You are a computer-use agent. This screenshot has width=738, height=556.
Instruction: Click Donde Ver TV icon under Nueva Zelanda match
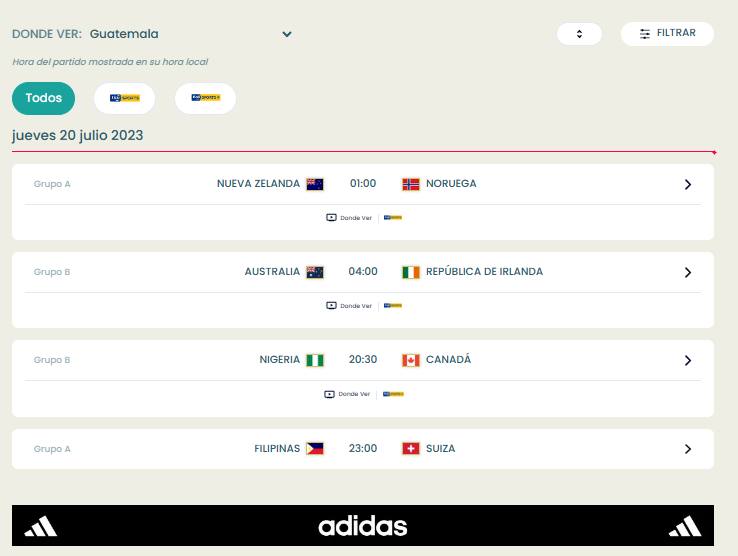click(x=331, y=218)
